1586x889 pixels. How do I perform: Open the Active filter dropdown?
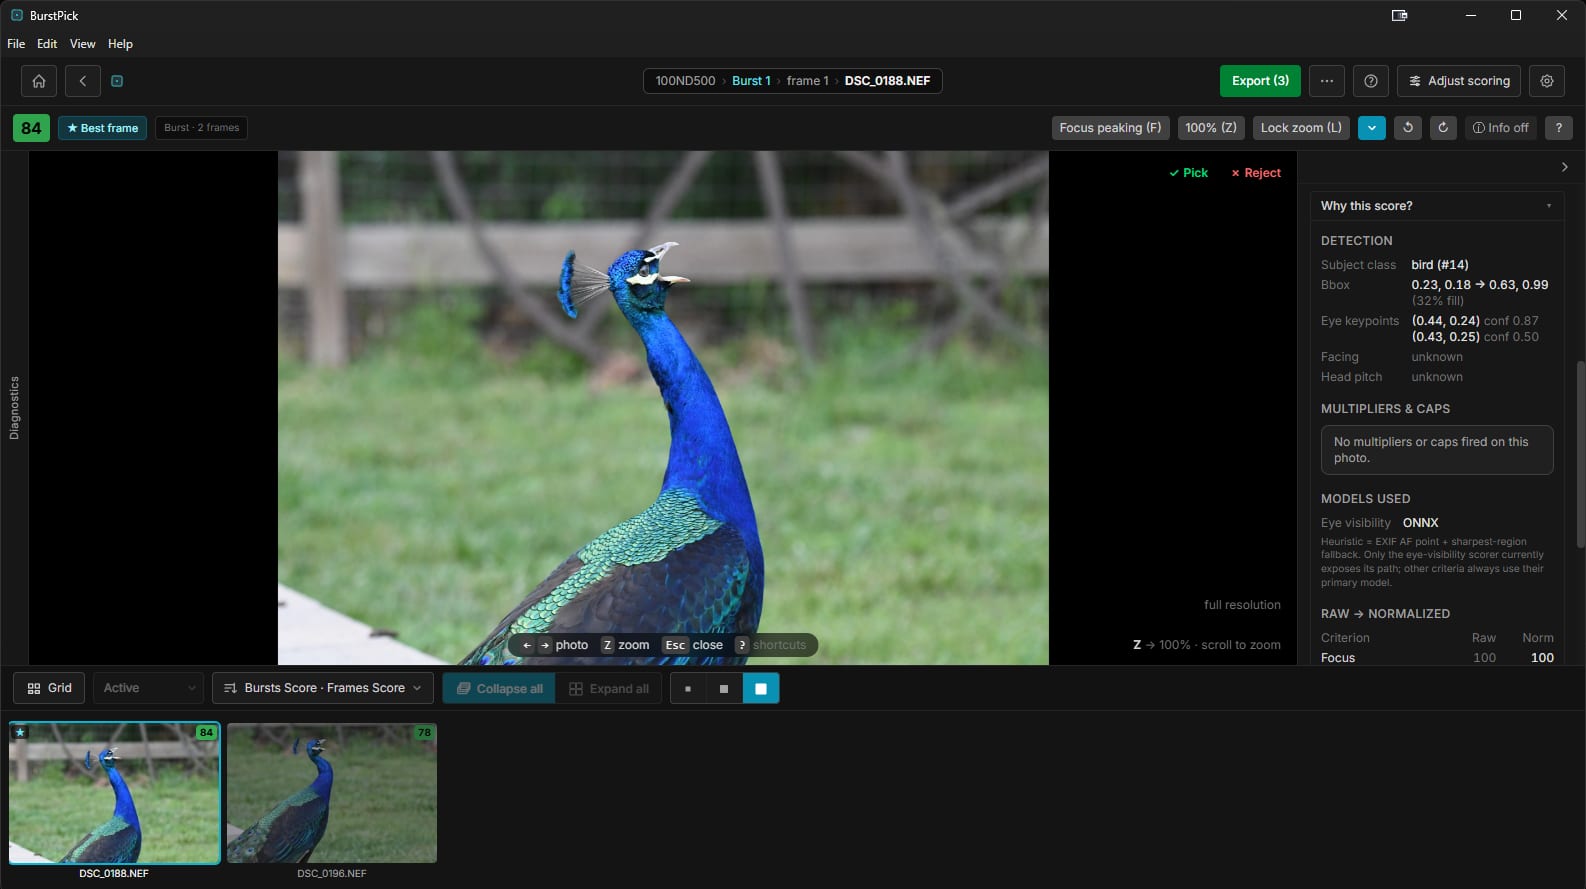click(x=148, y=688)
